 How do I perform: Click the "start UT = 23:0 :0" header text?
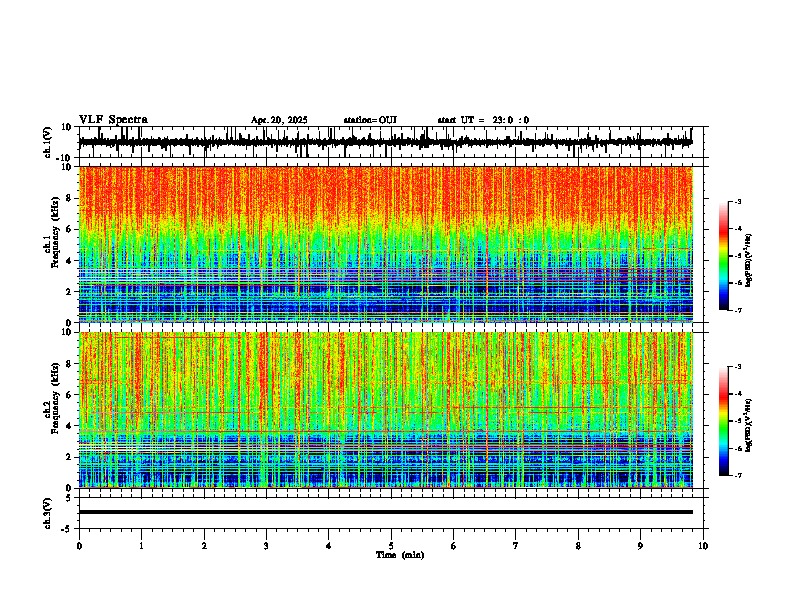pos(483,120)
